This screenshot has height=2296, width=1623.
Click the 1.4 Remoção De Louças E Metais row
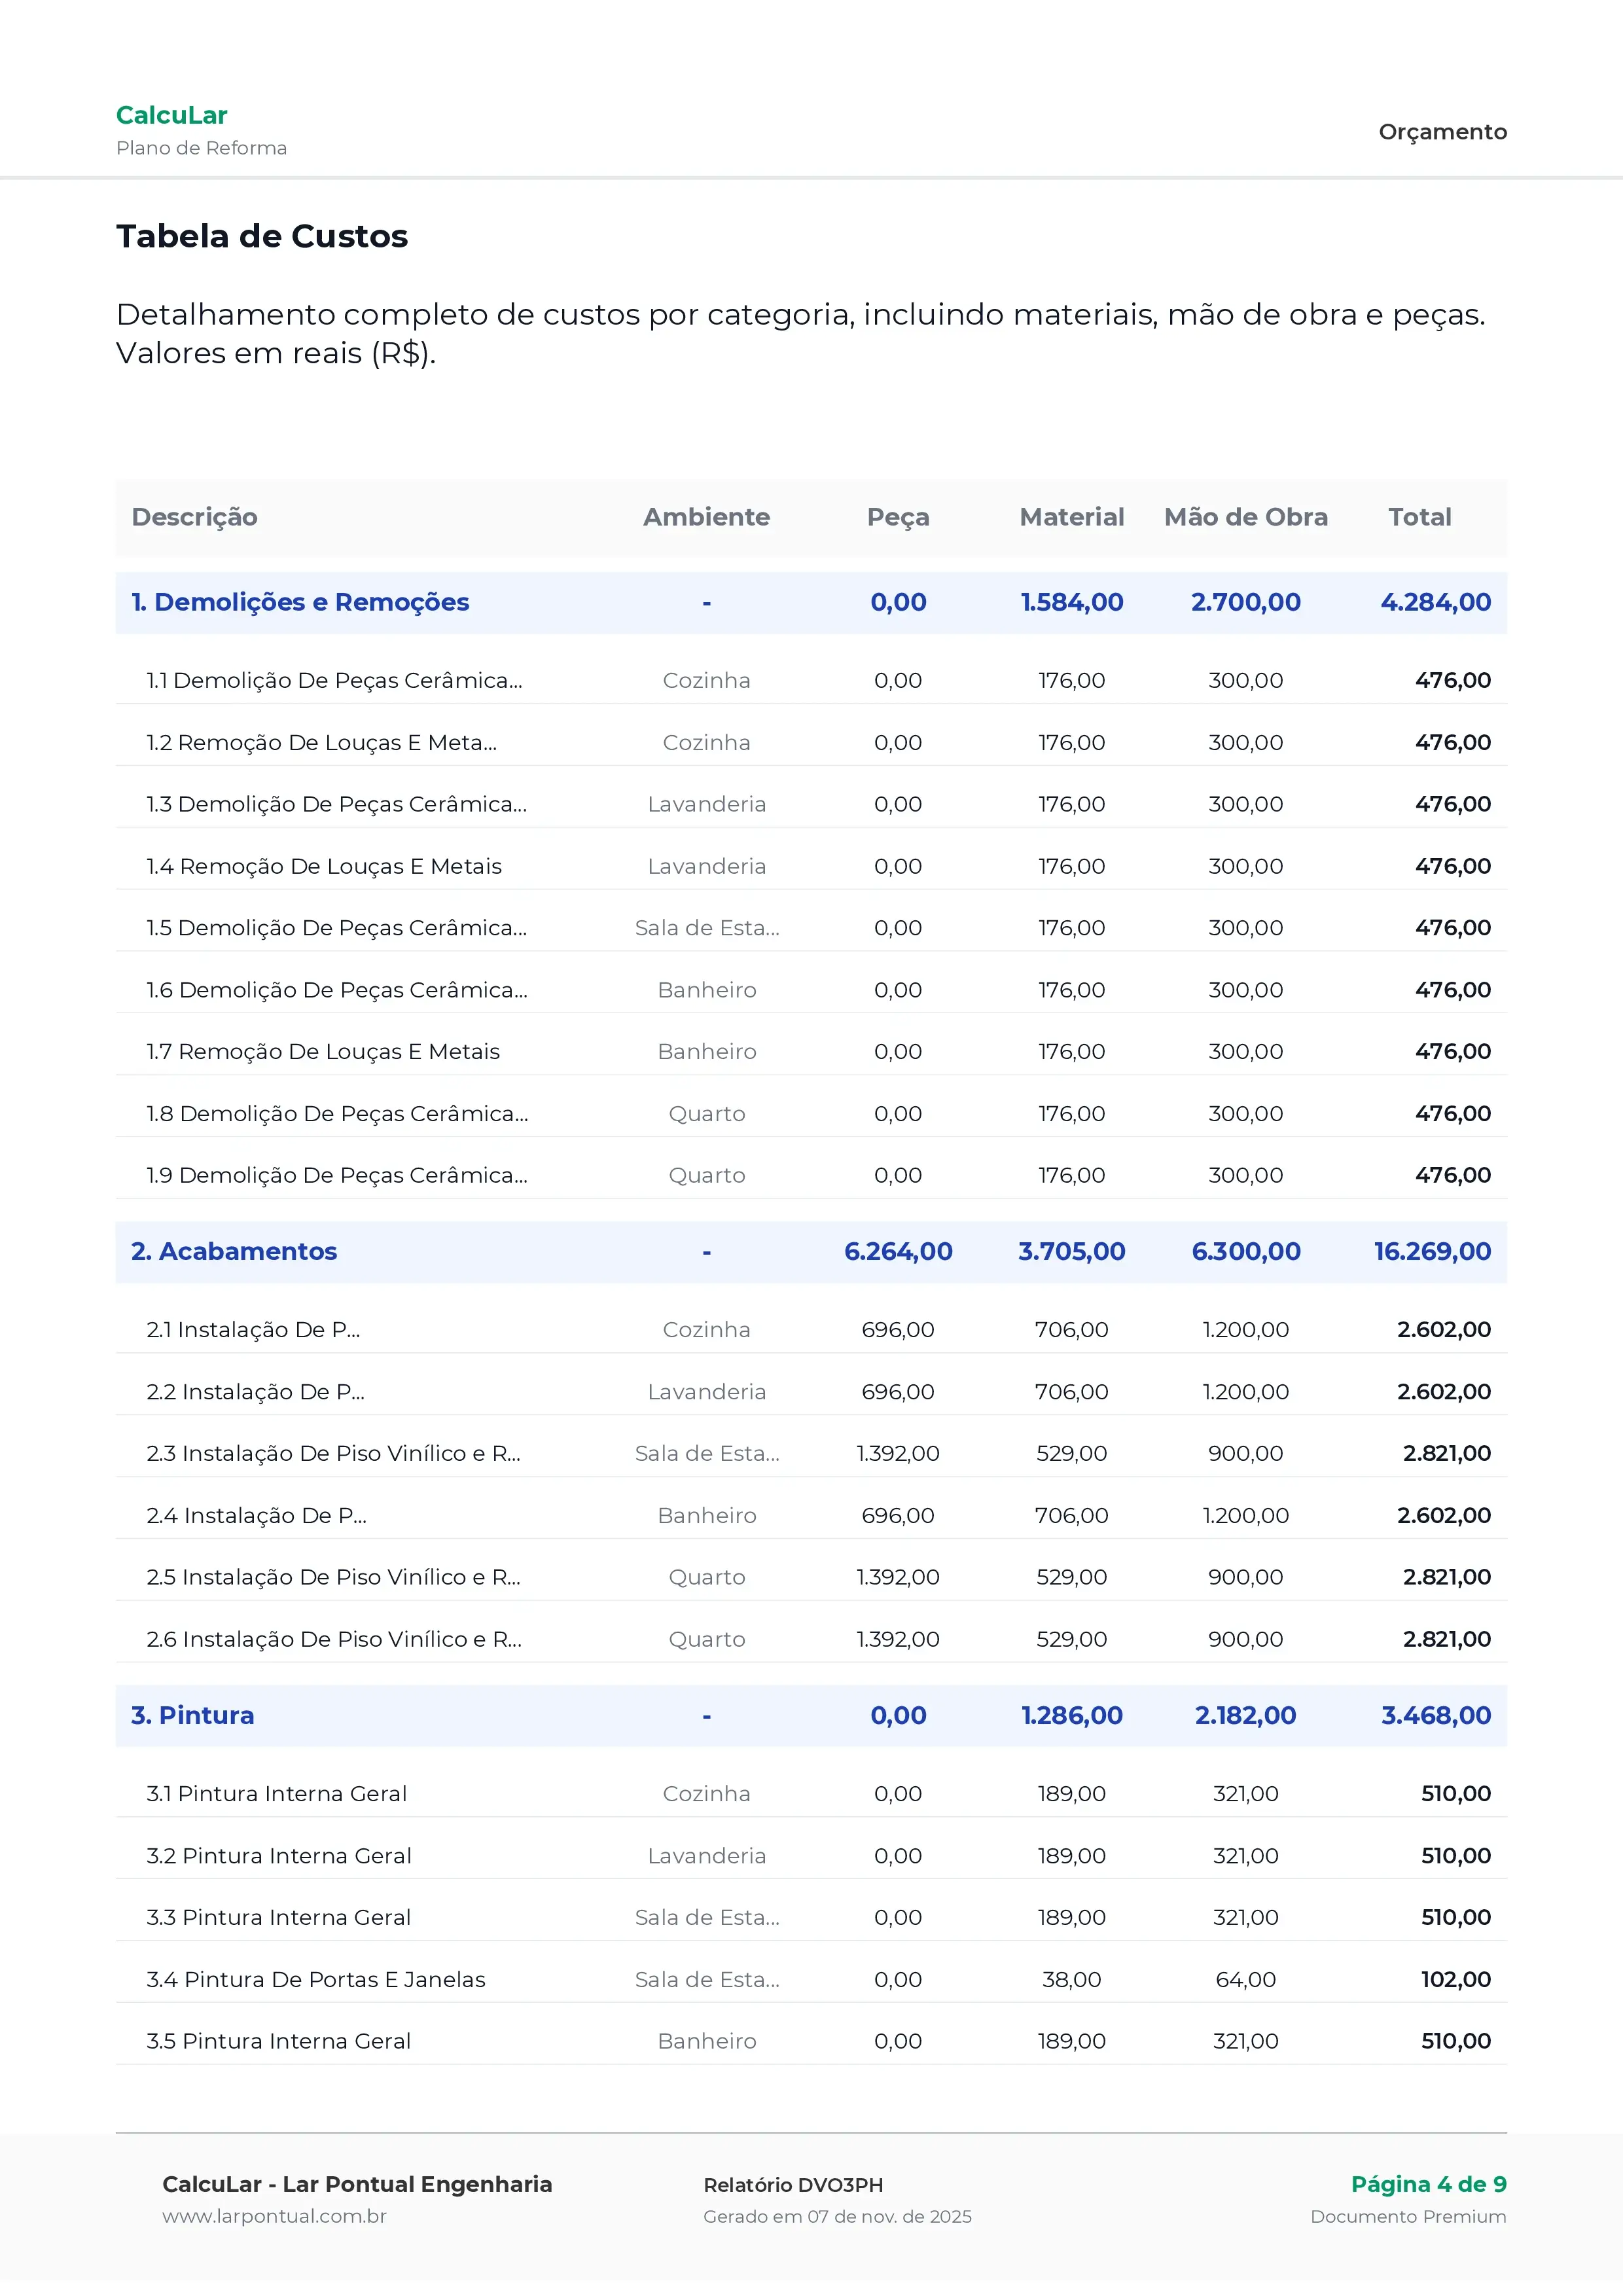tap(324, 866)
